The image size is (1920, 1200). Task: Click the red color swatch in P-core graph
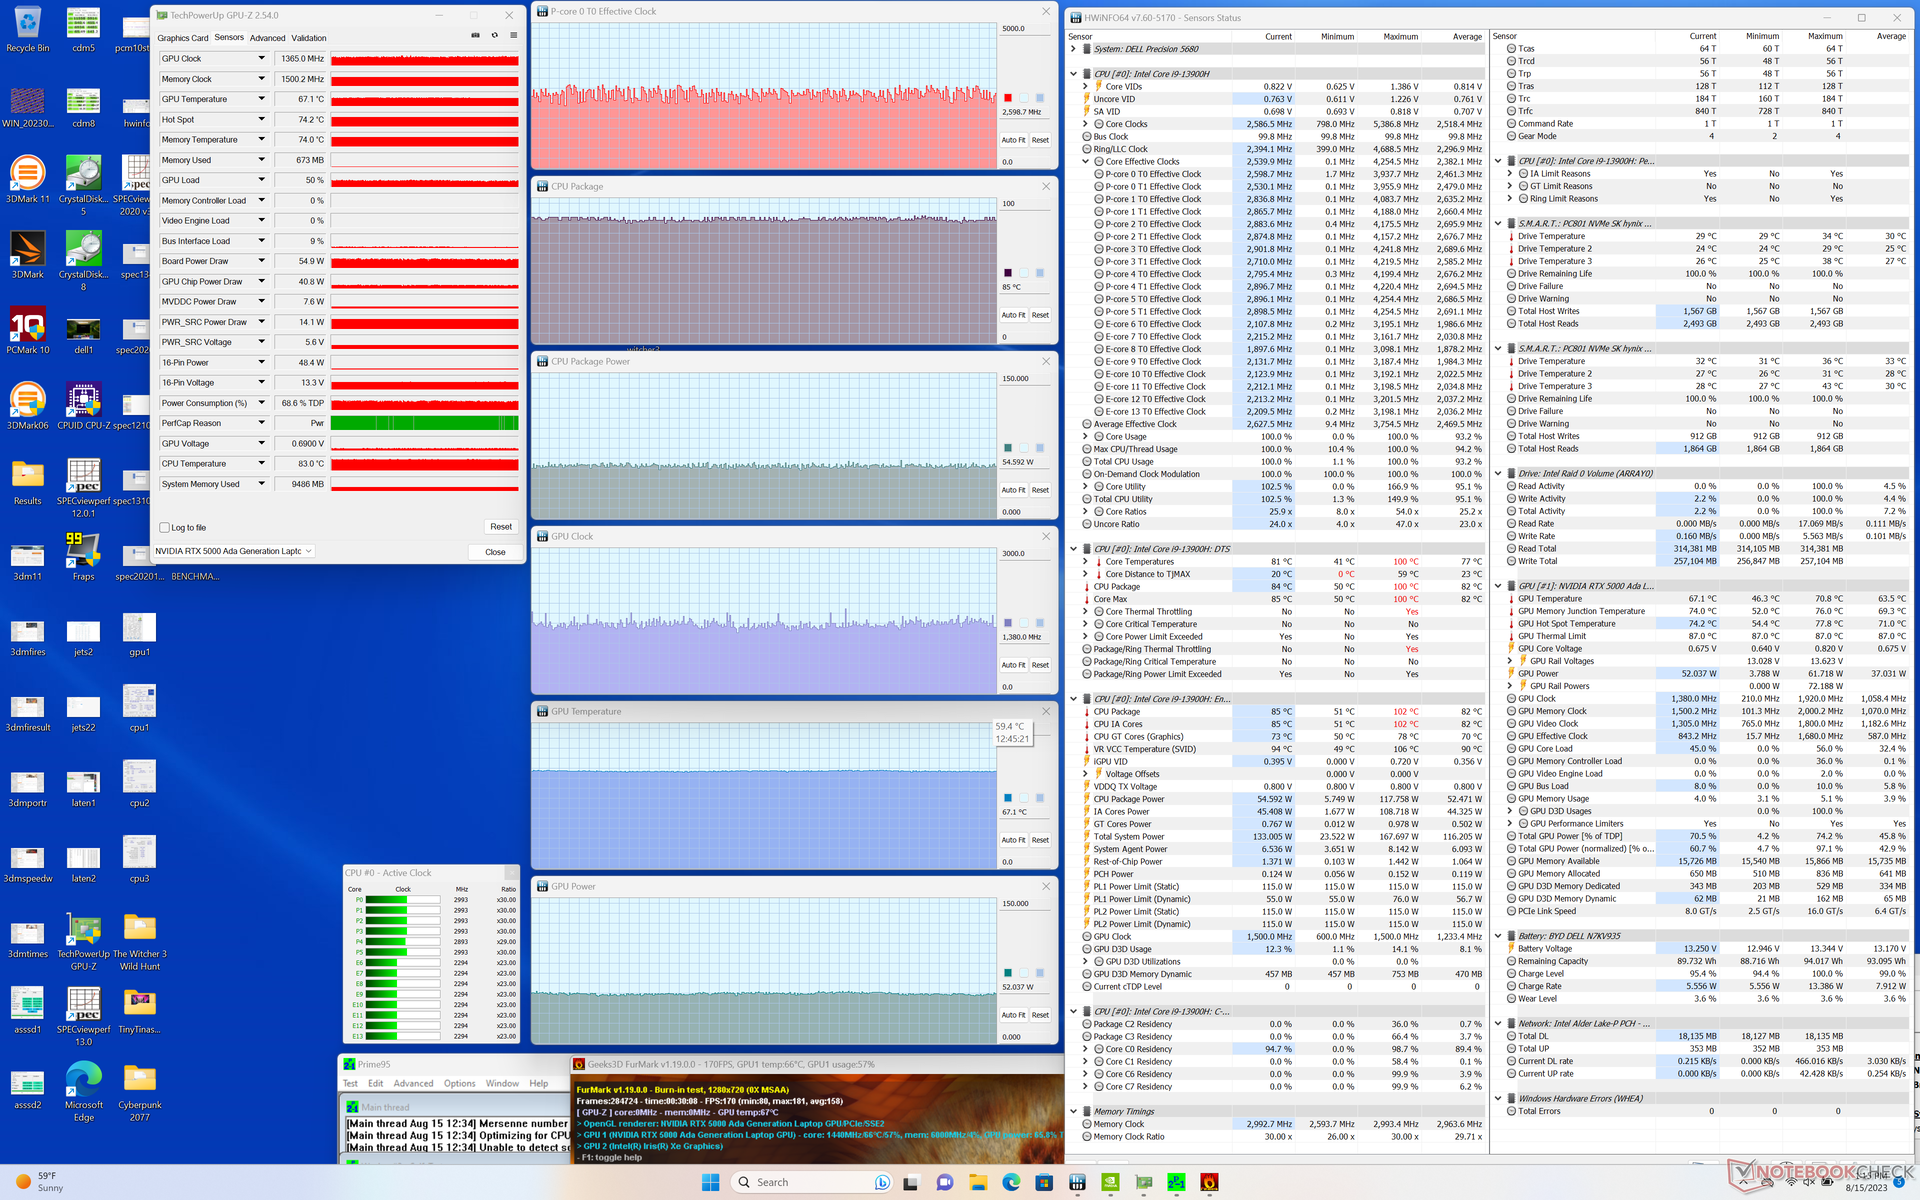pos(1008,98)
